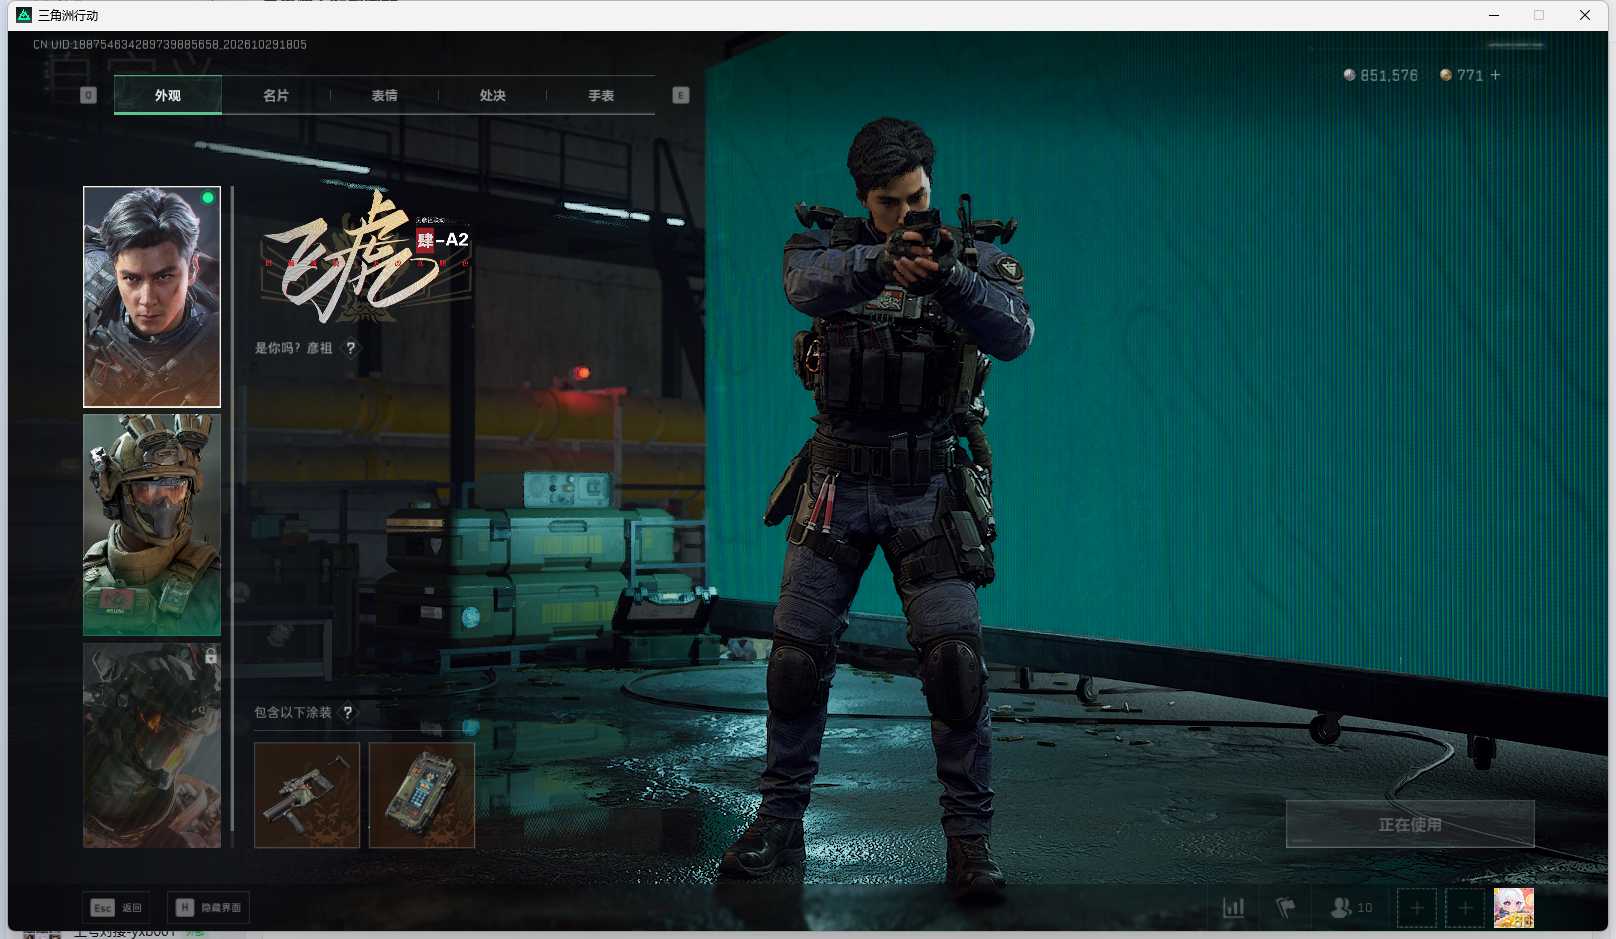Click the plus icon next to 771 currency

pos(1495,75)
